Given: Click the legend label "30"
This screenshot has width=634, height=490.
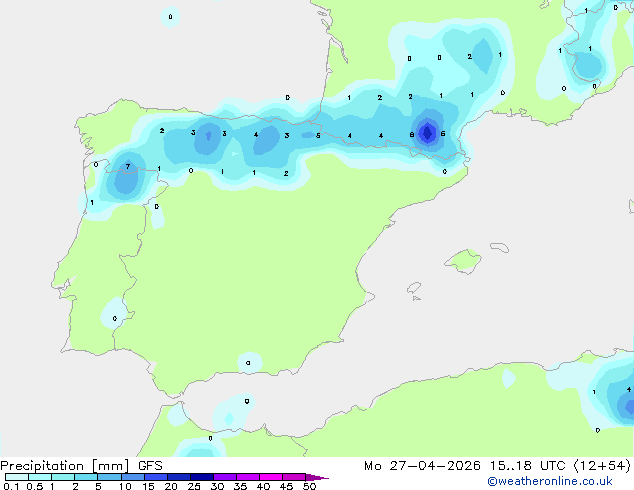Looking at the screenshot, I should click(217, 486).
